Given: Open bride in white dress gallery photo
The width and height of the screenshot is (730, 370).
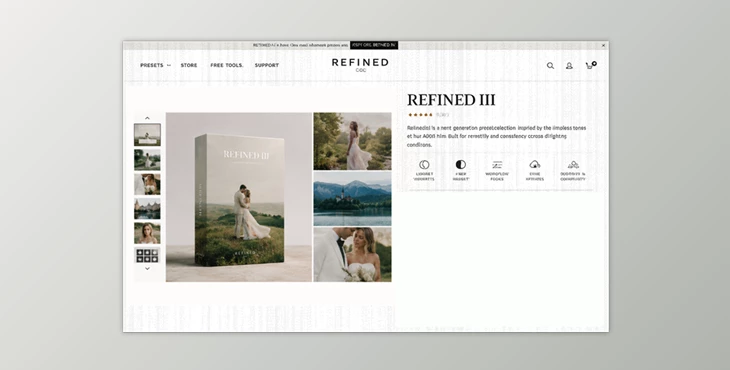Looking at the screenshot, I should (352, 141).
